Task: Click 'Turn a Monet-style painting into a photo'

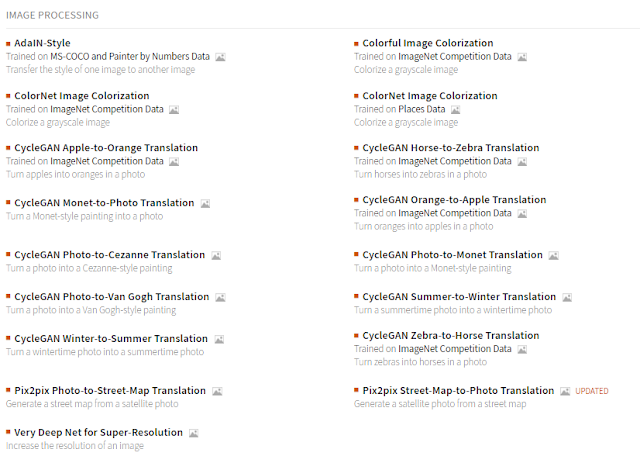Action: click(84, 216)
